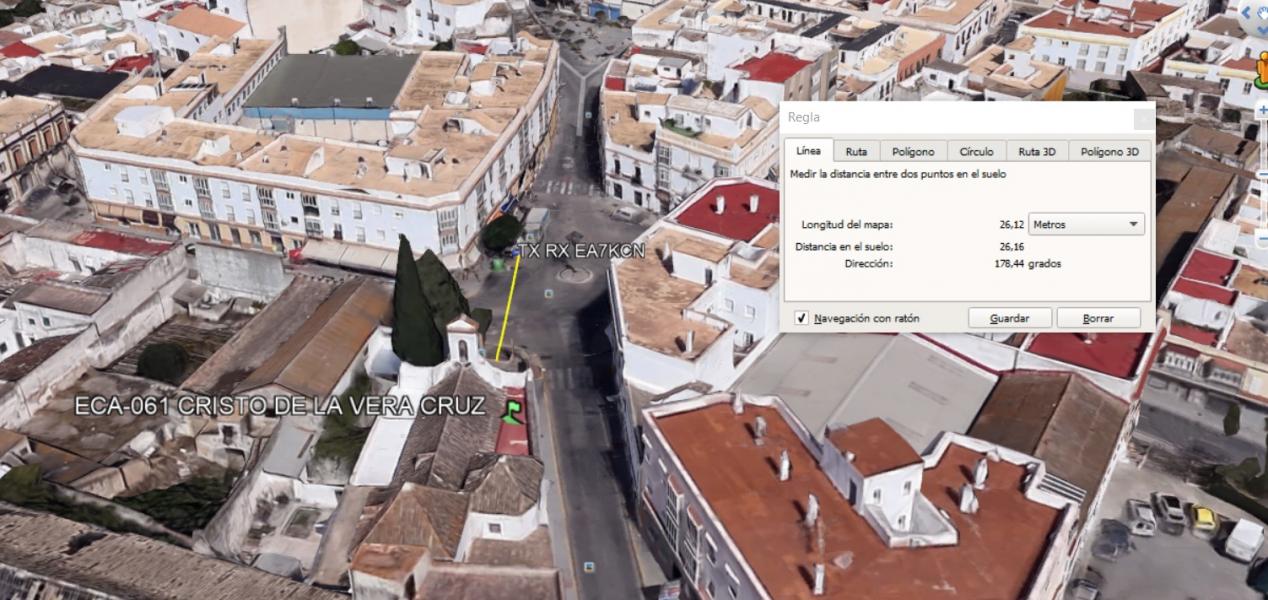The width and height of the screenshot is (1268, 600).
Task: Click the green flag placemark on the church
Action: 512,412
